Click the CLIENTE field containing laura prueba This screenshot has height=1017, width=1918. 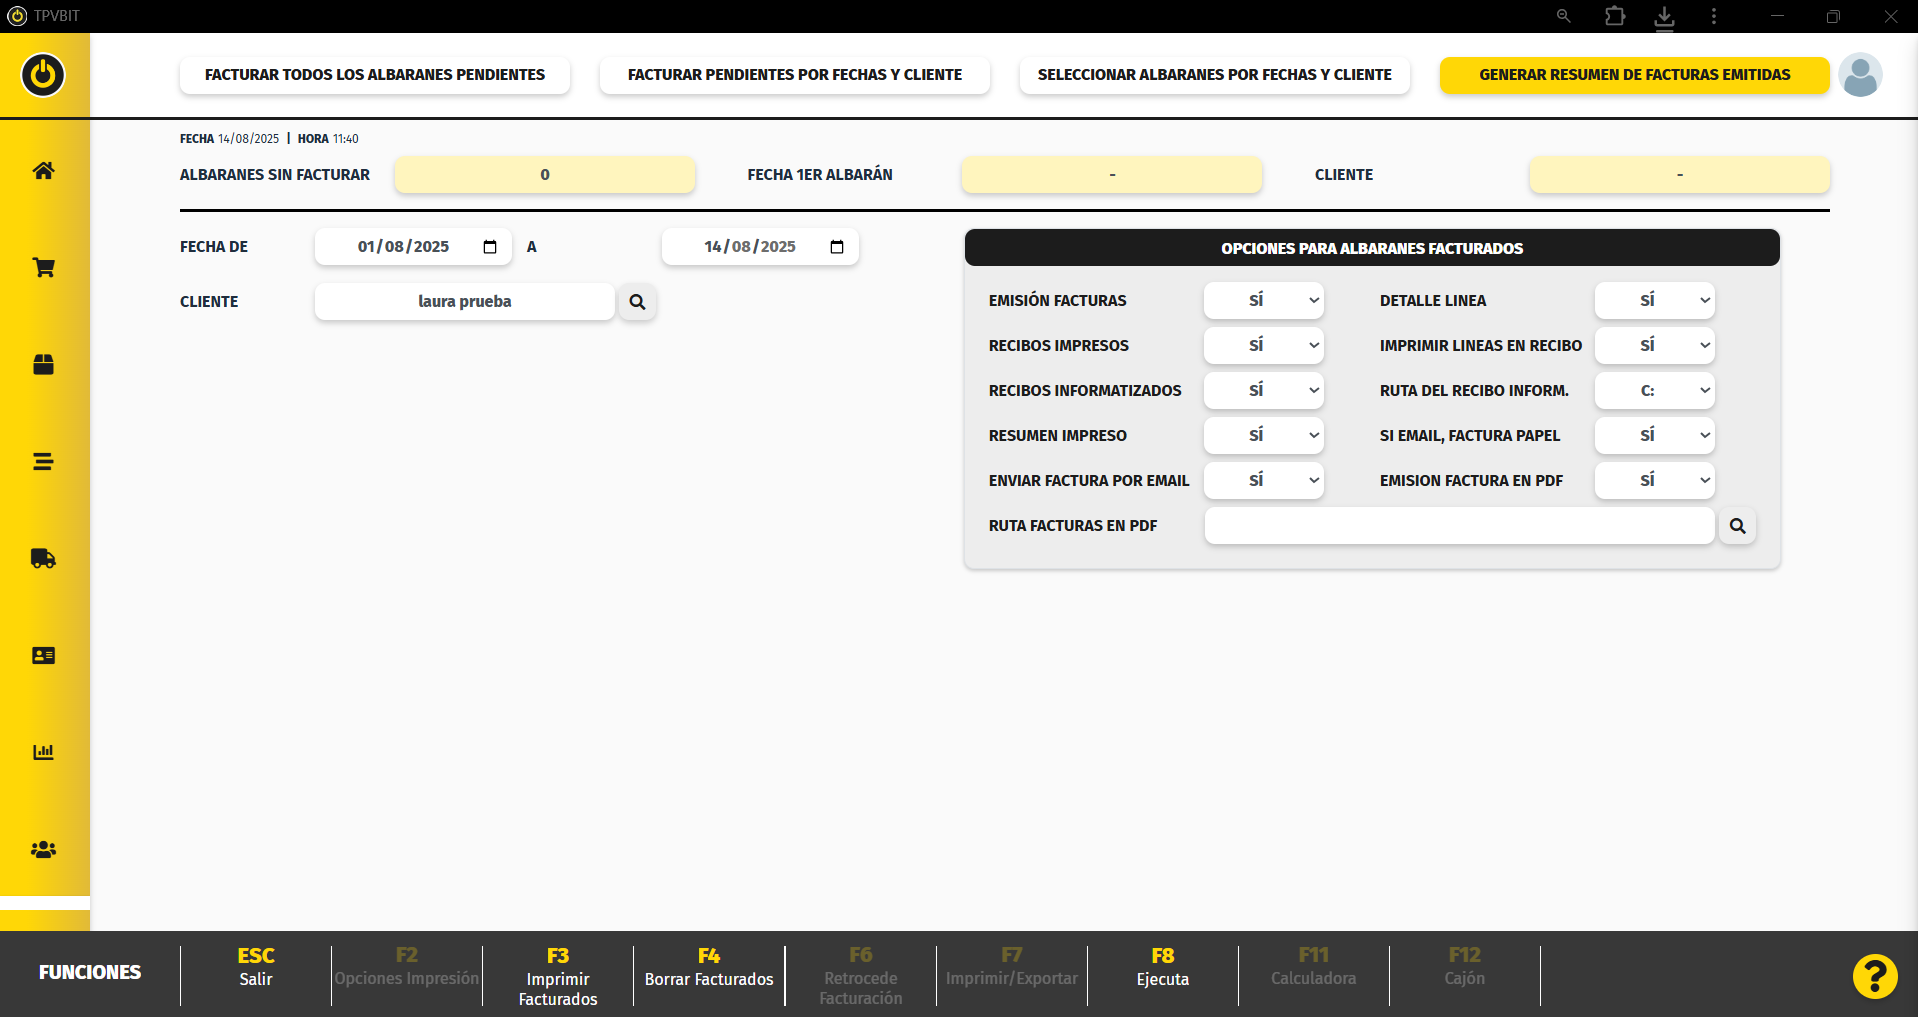pyautogui.click(x=464, y=302)
